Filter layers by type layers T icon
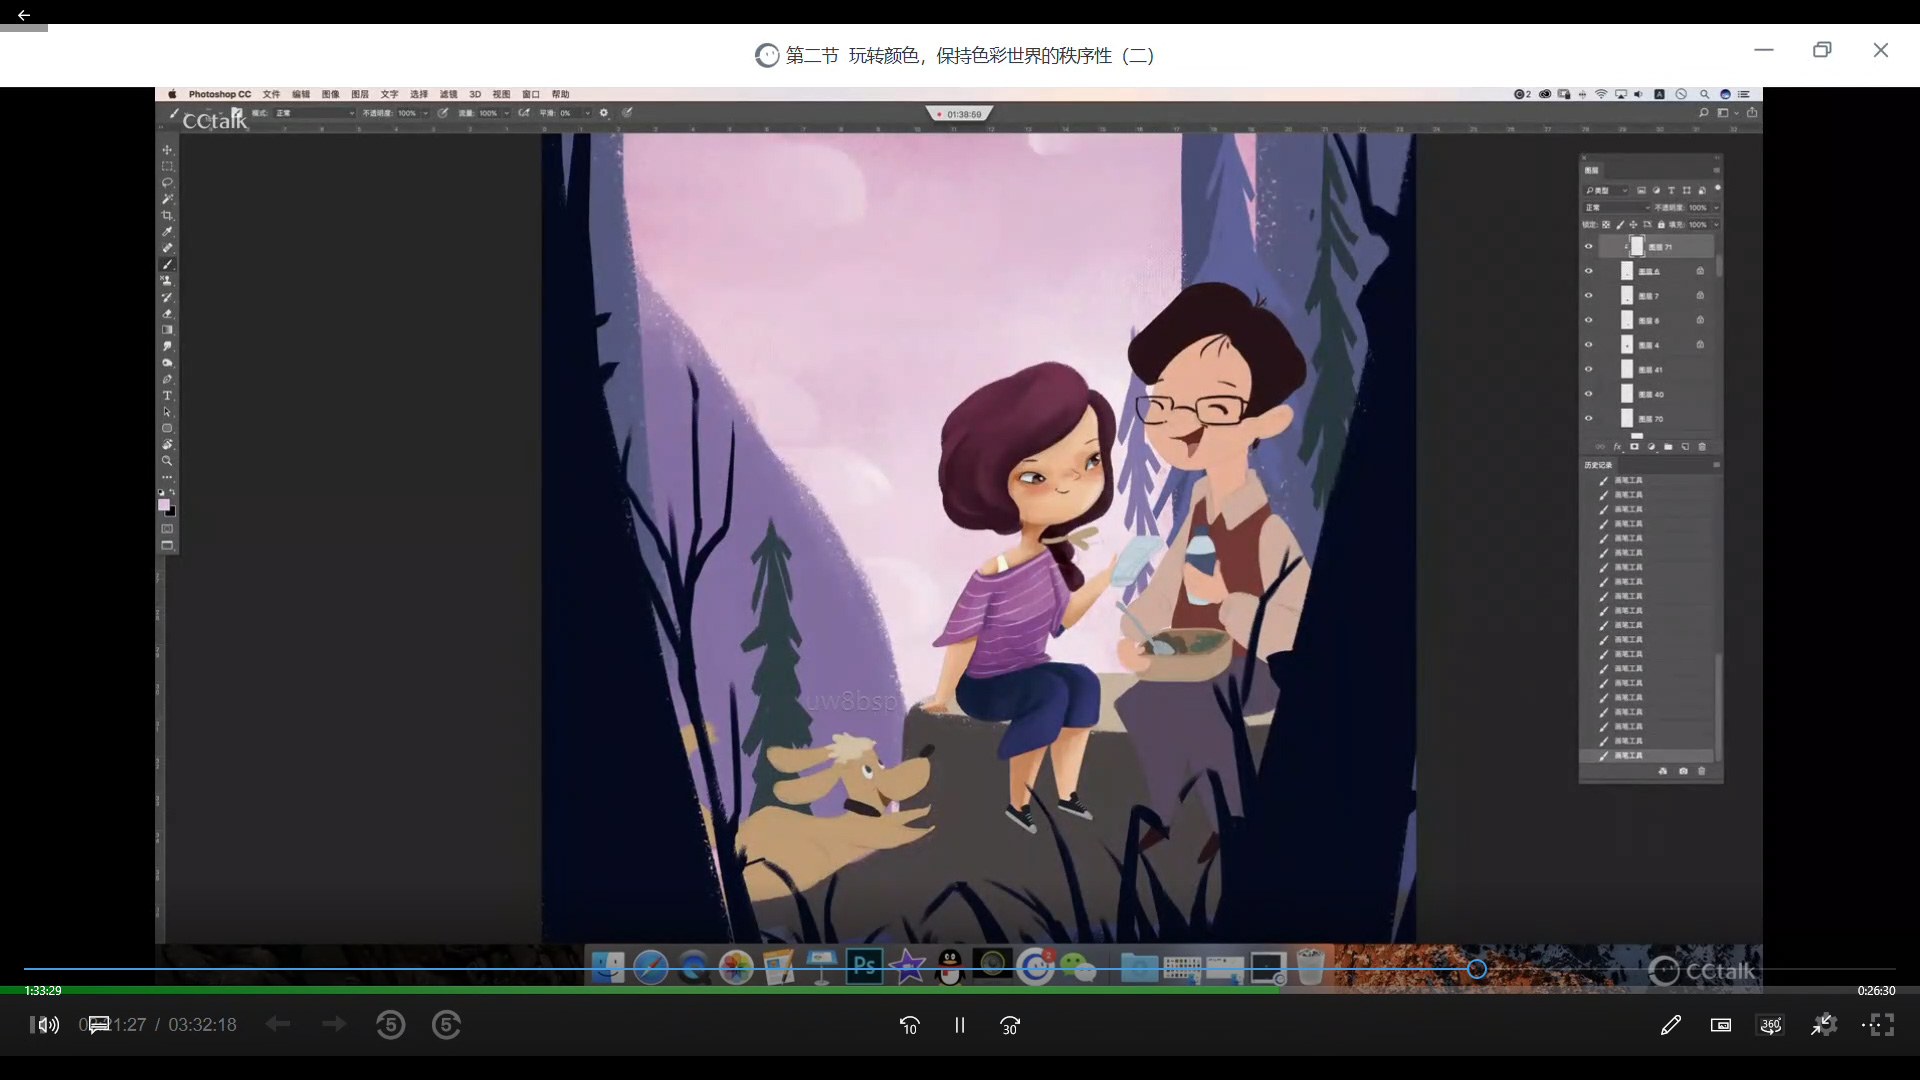The height and width of the screenshot is (1080, 1920). click(x=1671, y=190)
